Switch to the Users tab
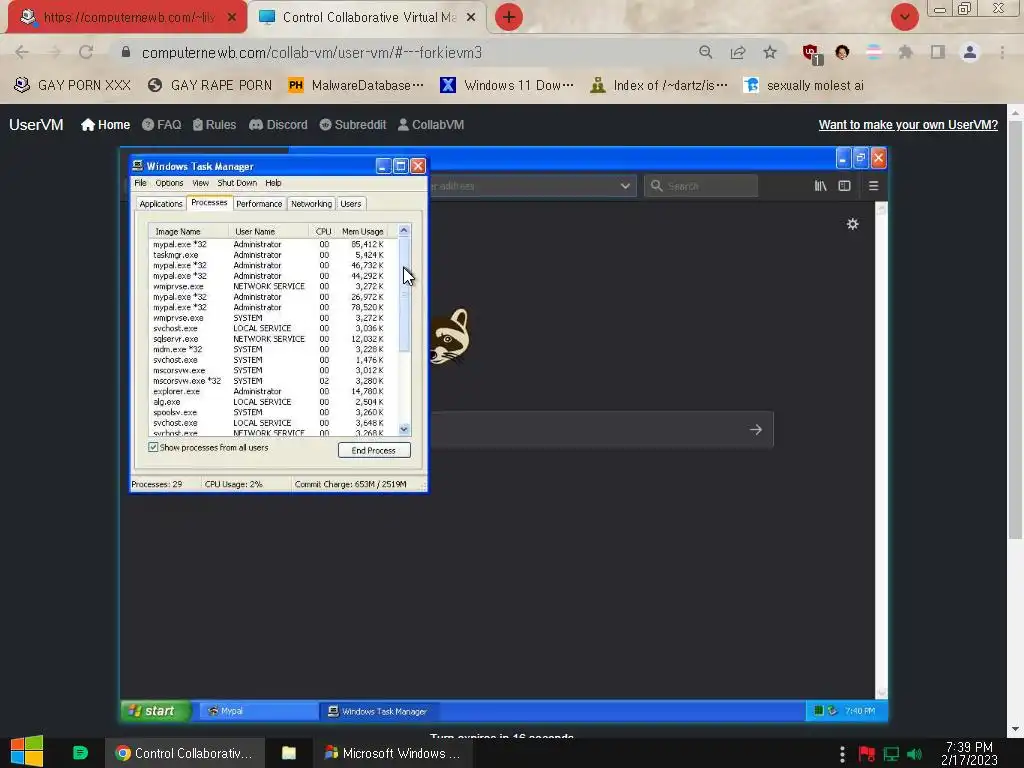 [x=351, y=204]
